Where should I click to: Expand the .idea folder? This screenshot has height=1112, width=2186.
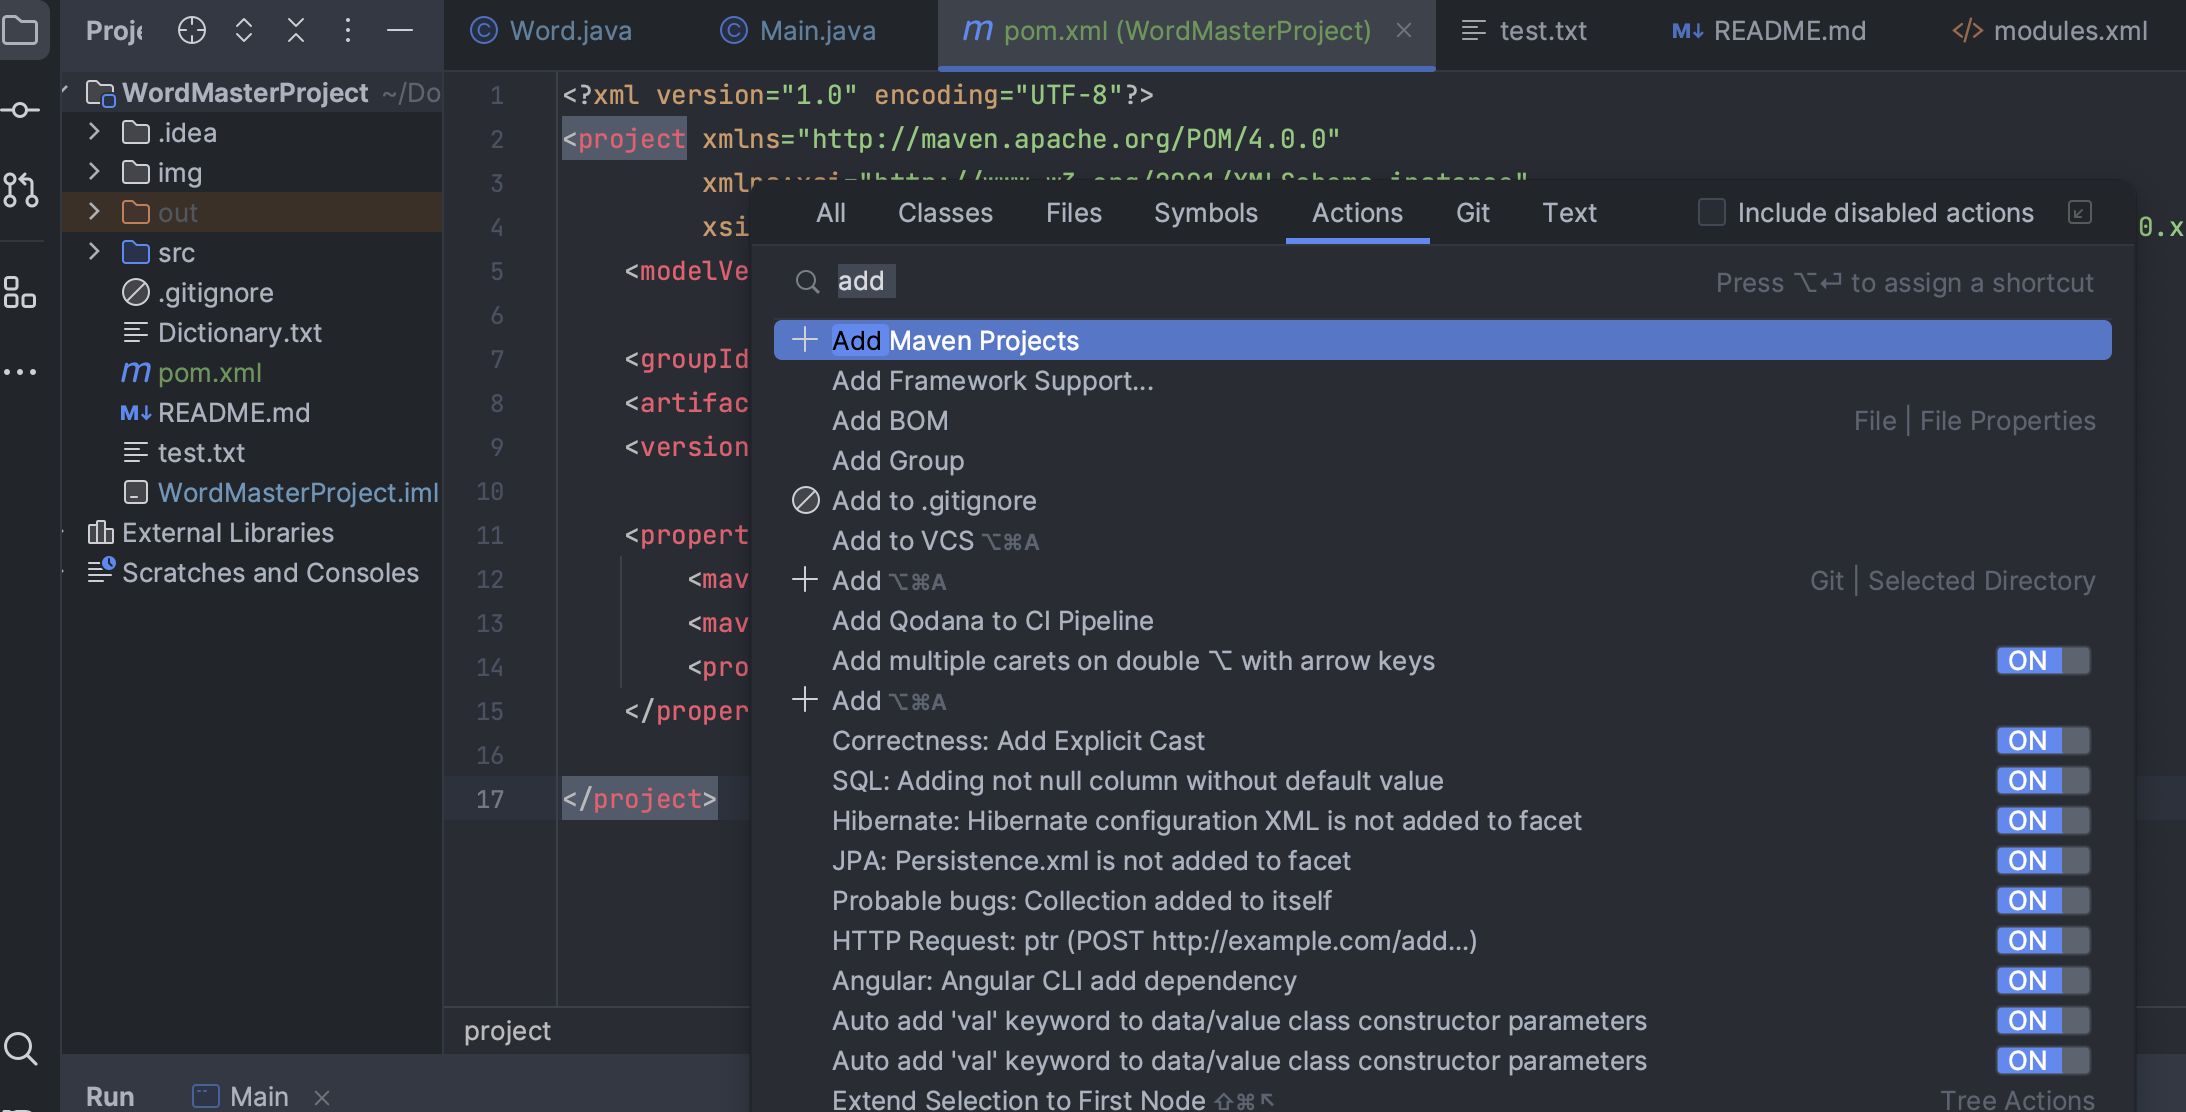point(94,132)
